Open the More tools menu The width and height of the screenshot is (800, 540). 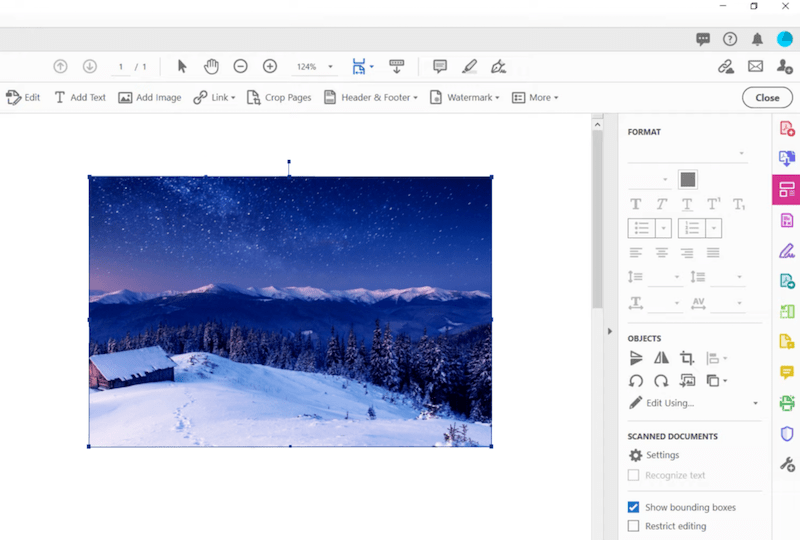[535, 98]
